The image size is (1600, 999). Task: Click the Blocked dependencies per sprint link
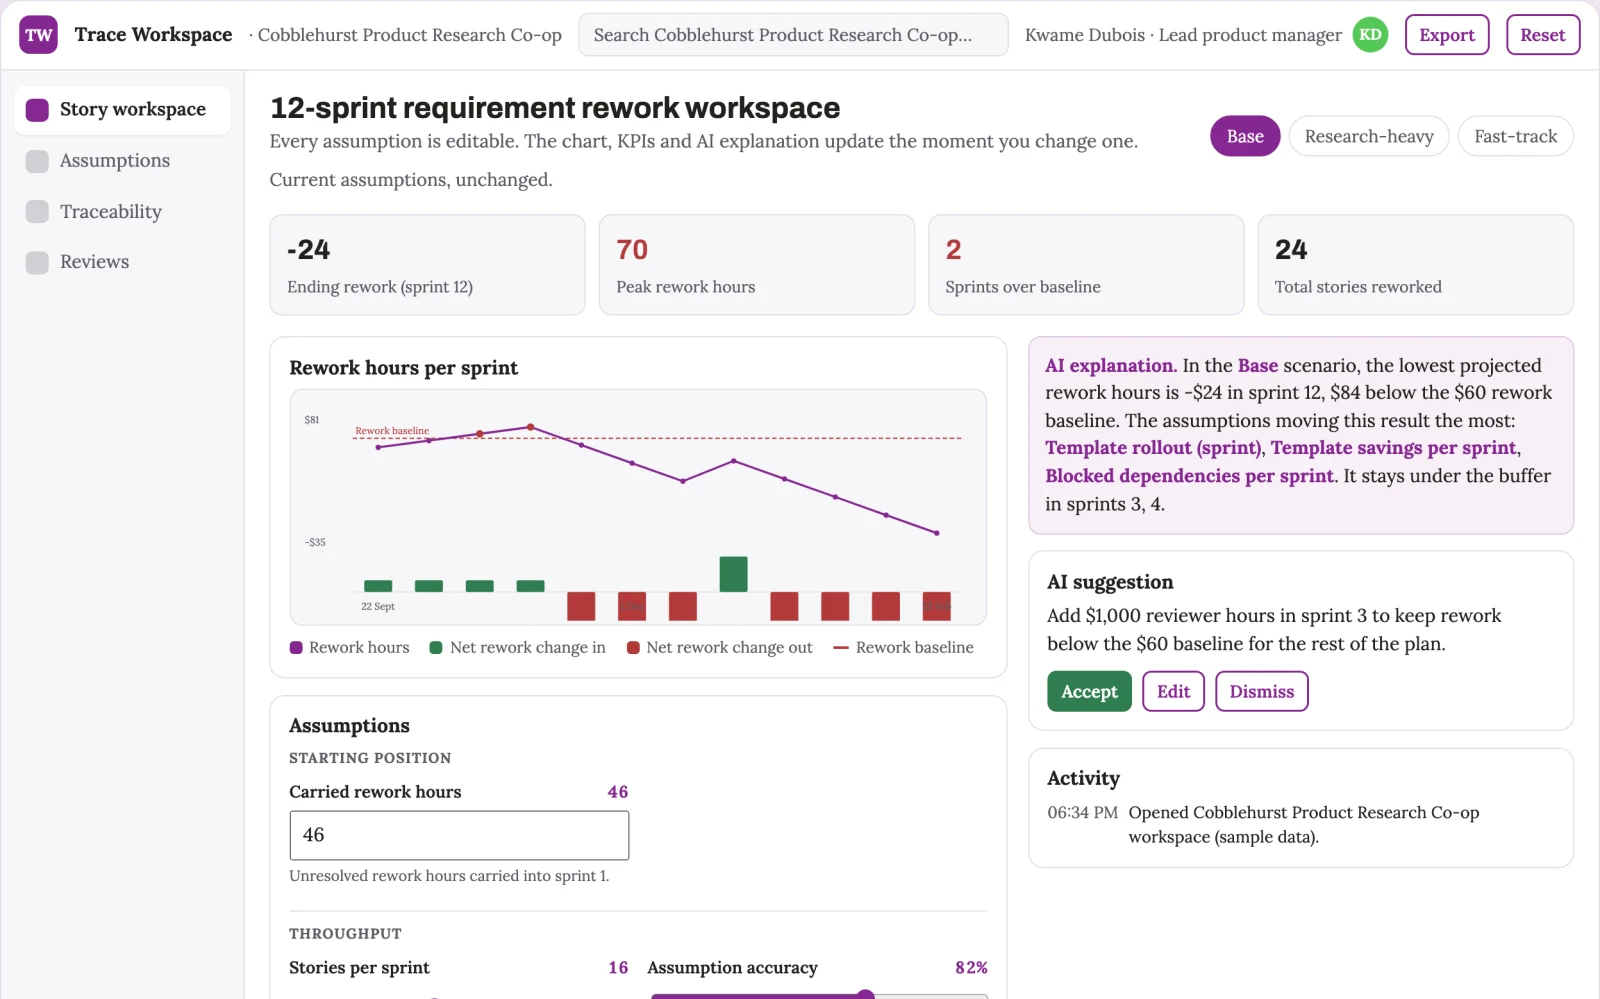coord(1189,476)
